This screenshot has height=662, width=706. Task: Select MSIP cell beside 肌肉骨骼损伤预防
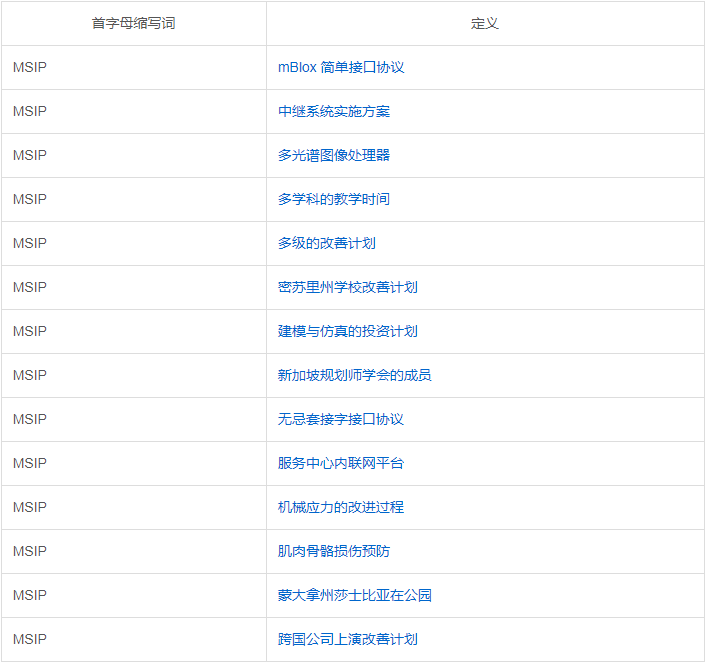(30, 551)
